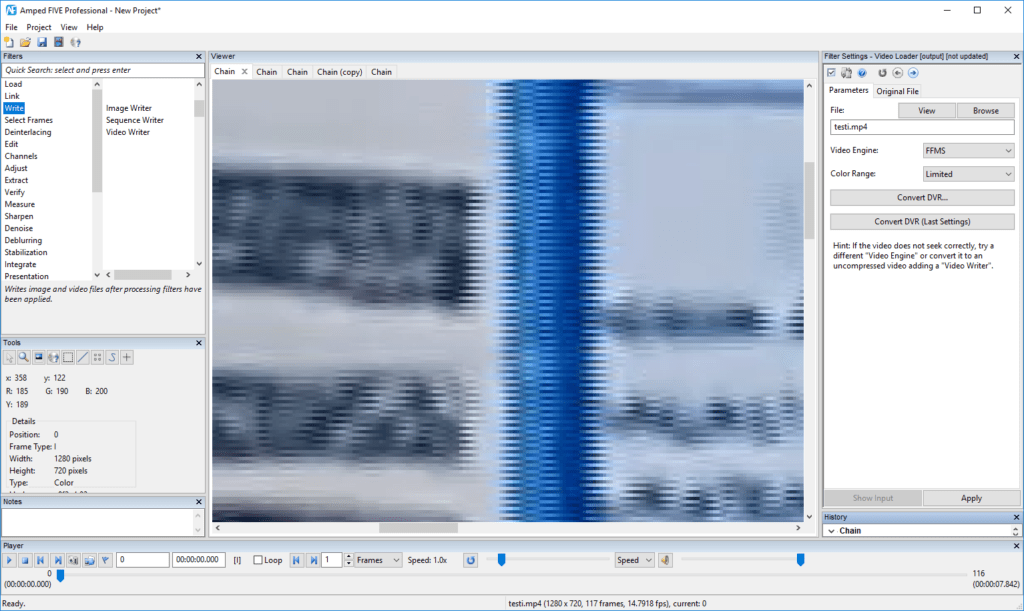Select the Magnify tool in the Tools panel
Viewport: 1024px width, 611px height.
click(x=23, y=357)
